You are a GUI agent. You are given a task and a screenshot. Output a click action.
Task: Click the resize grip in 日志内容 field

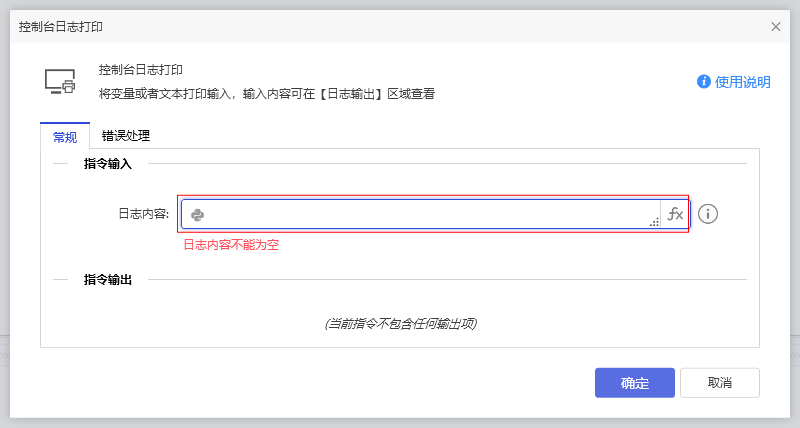(654, 223)
